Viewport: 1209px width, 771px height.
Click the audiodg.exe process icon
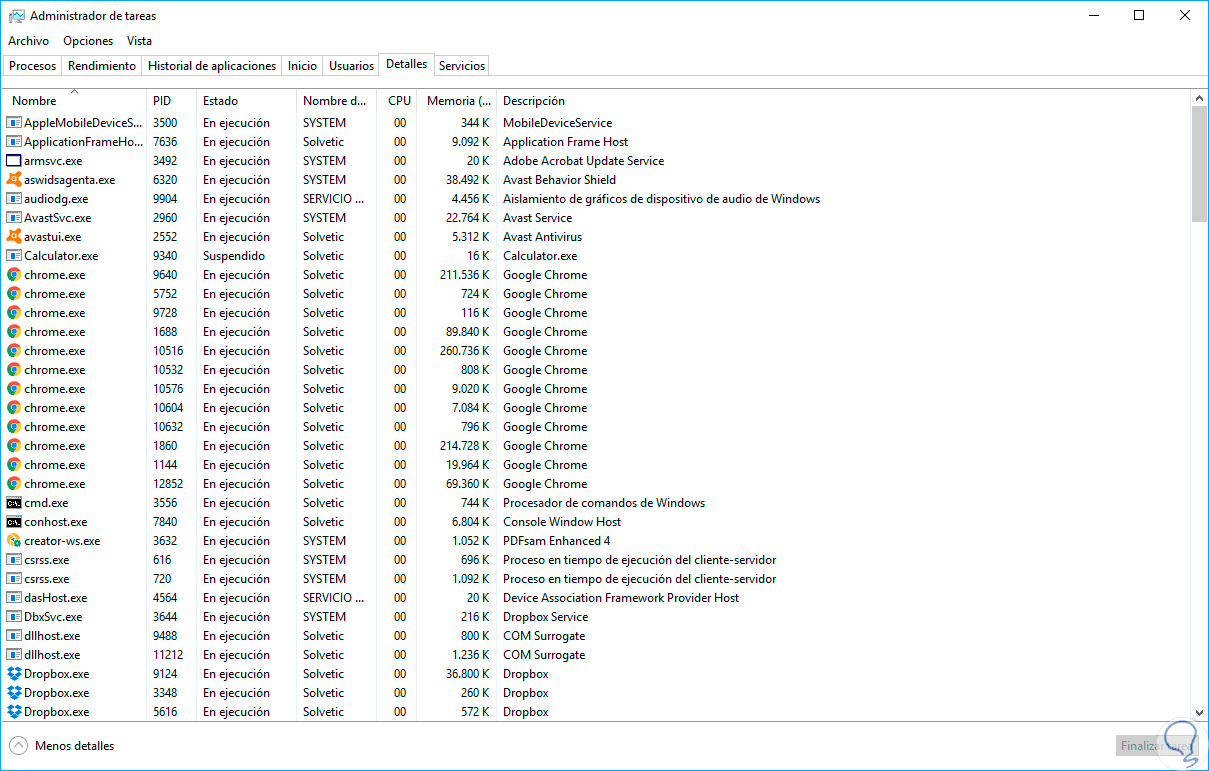14,199
